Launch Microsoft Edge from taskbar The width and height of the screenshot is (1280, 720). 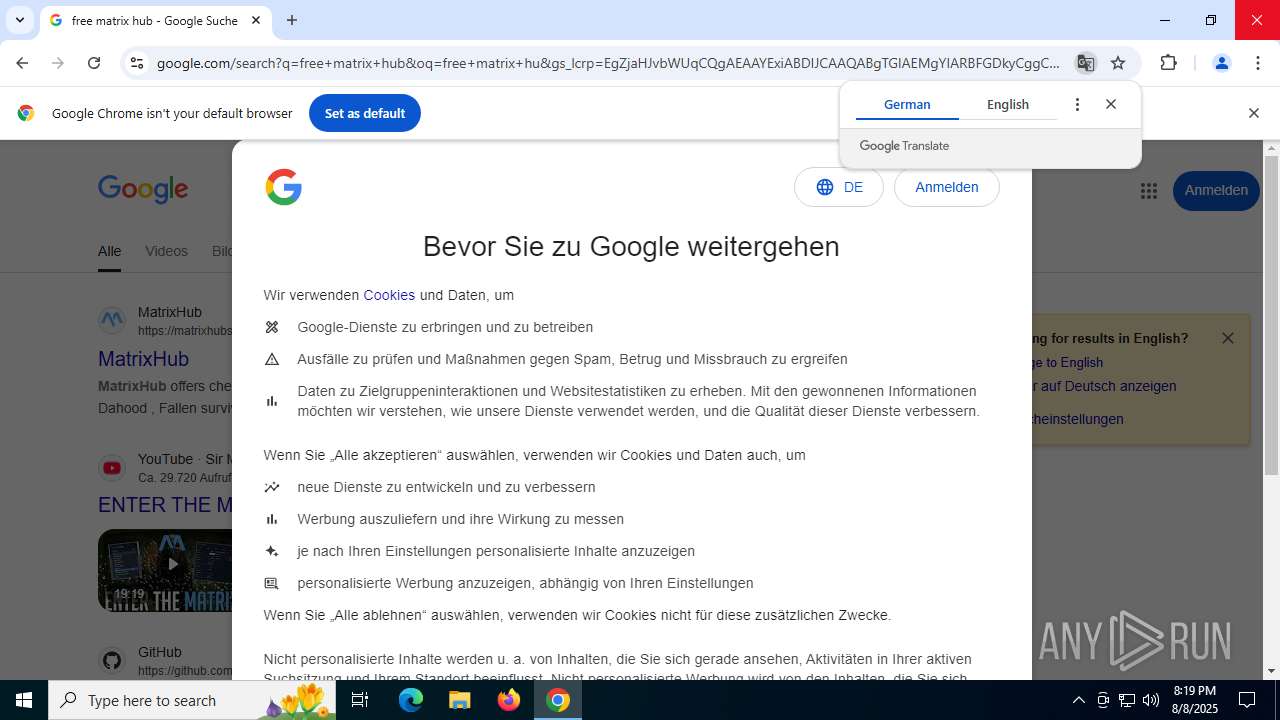point(411,700)
